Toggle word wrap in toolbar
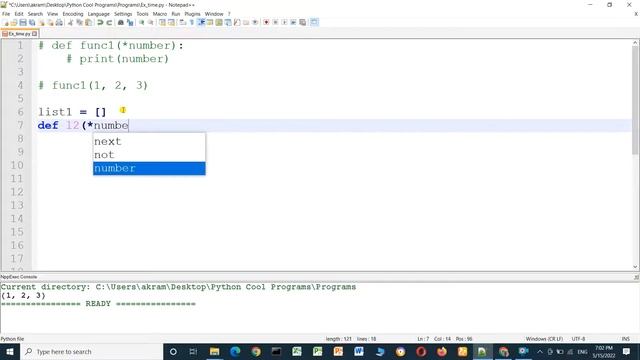 (182, 22)
